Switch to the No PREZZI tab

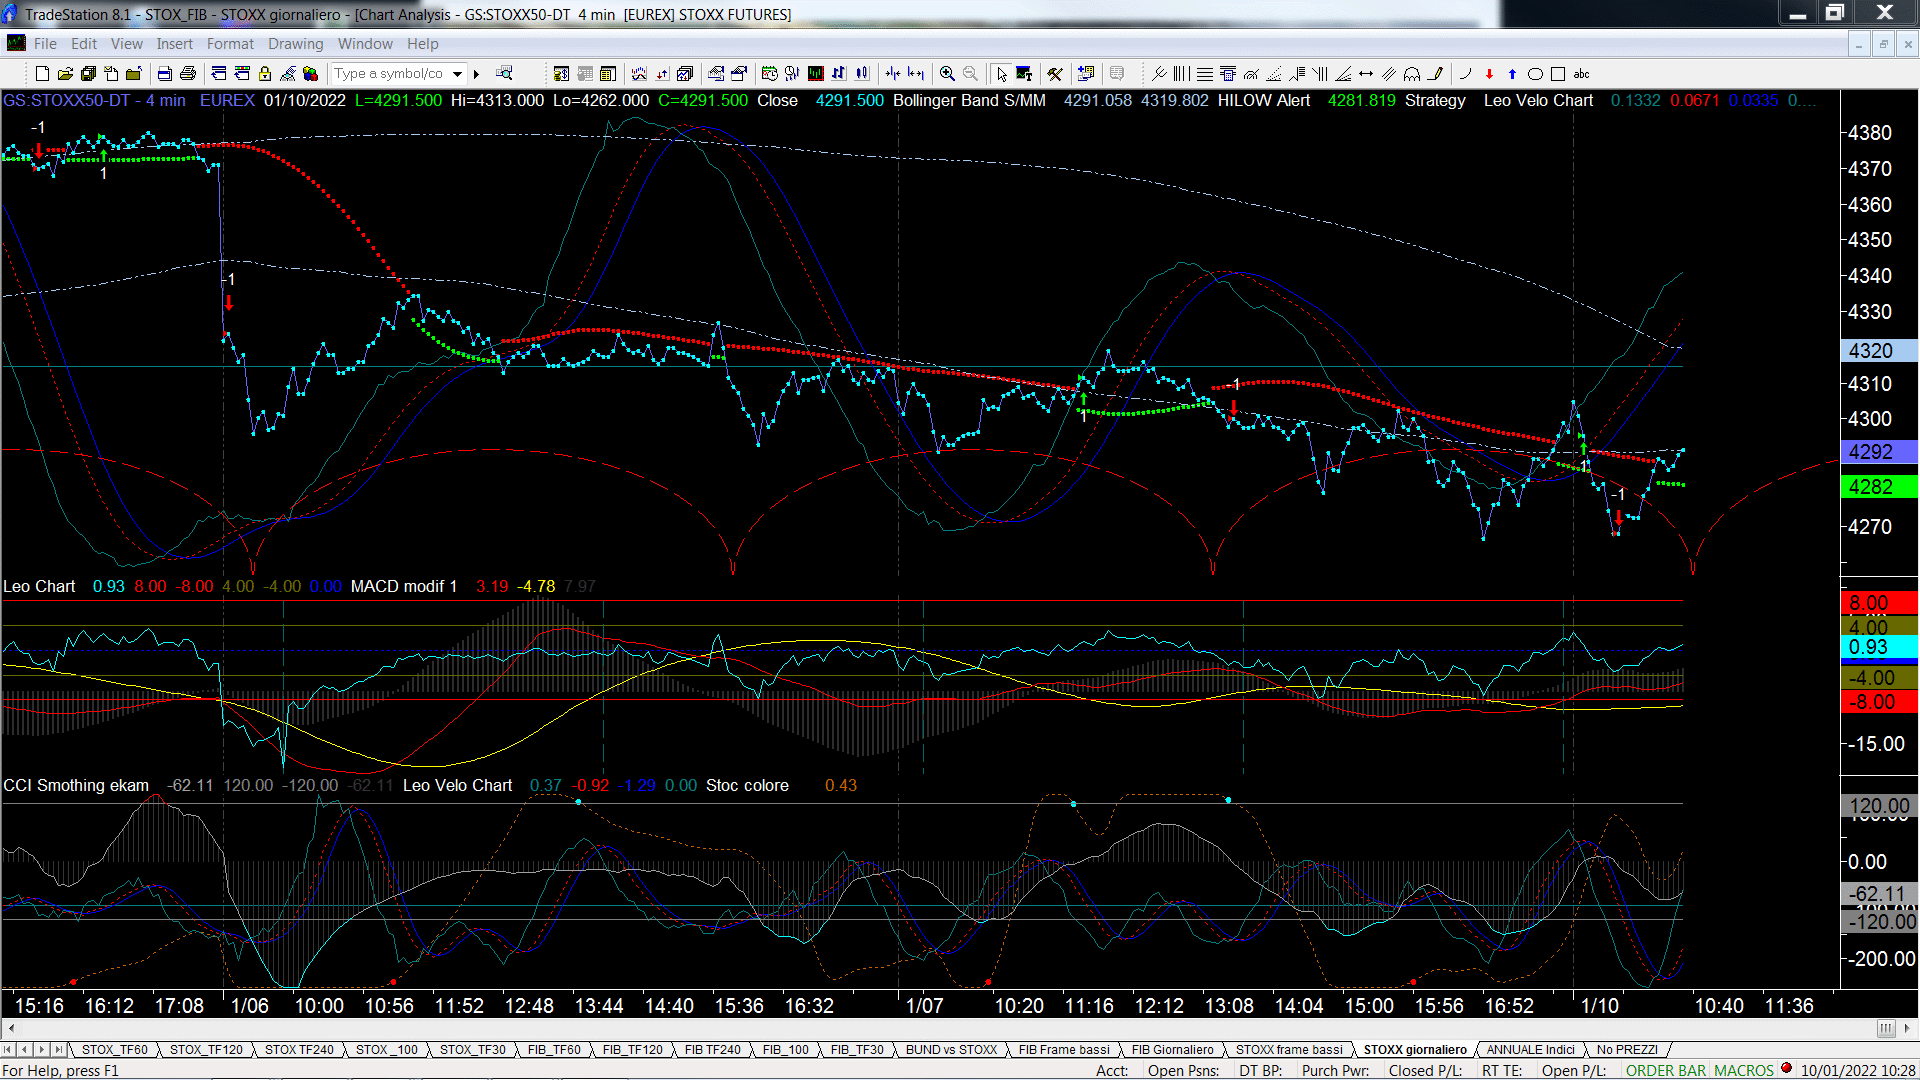point(1627,1050)
